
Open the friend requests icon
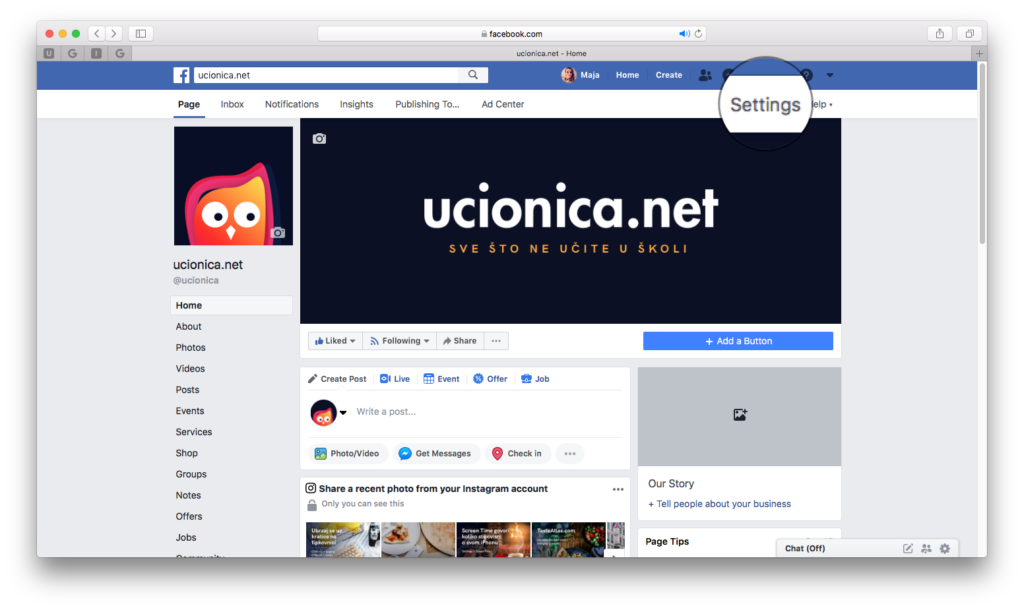click(x=705, y=75)
